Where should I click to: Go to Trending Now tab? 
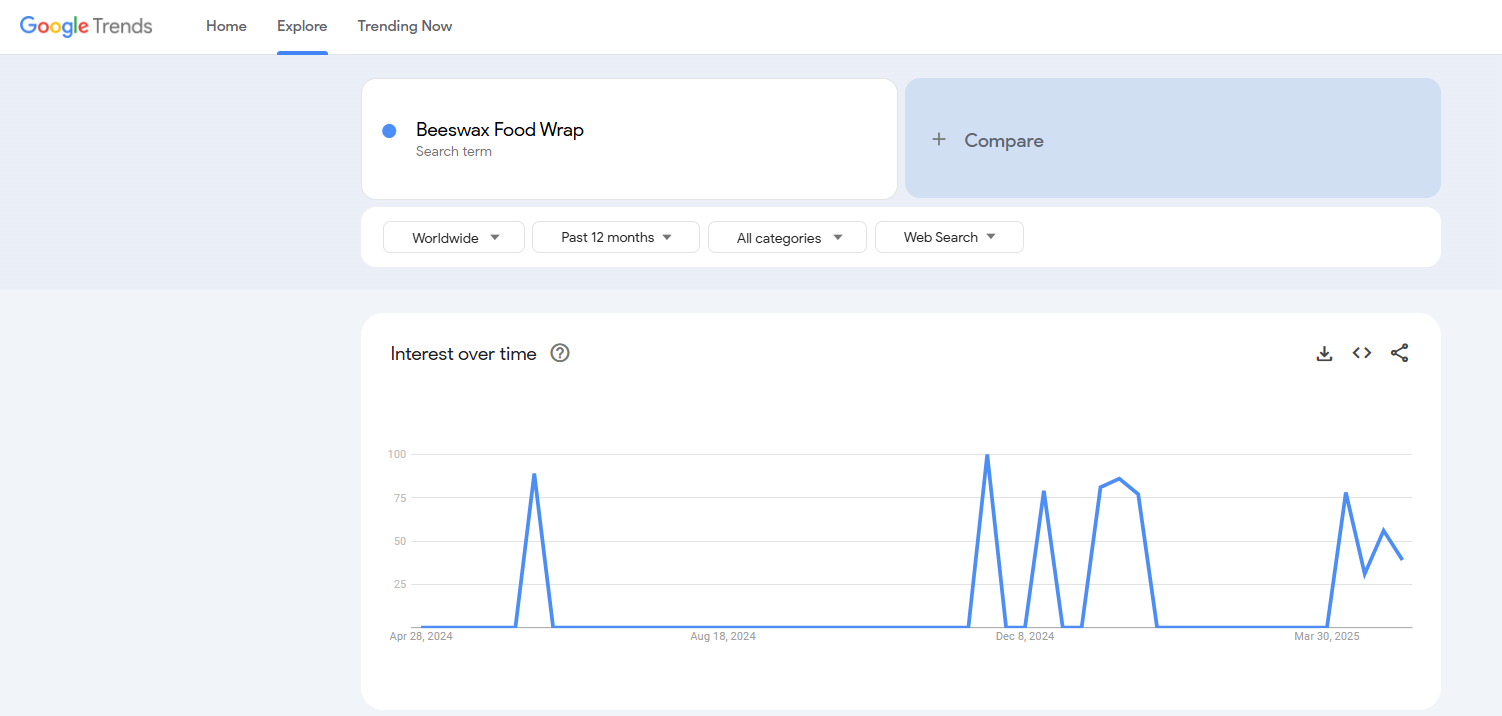(x=405, y=26)
